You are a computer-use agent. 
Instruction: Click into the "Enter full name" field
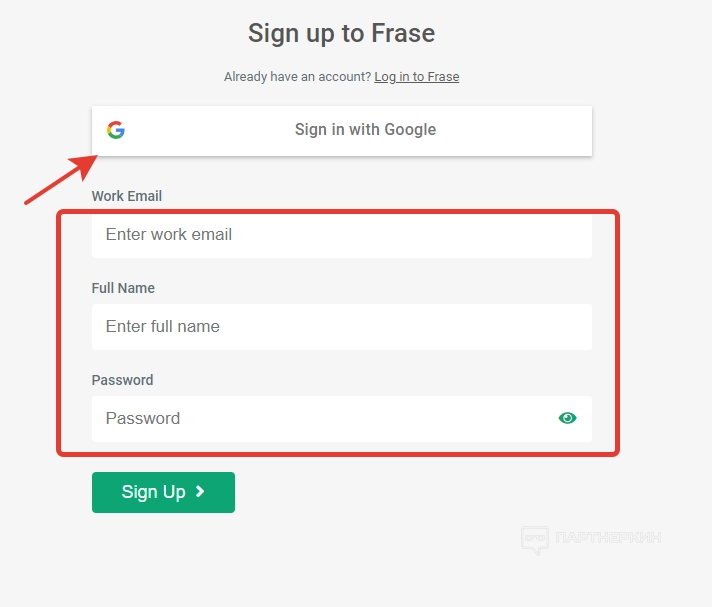[341, 327]
